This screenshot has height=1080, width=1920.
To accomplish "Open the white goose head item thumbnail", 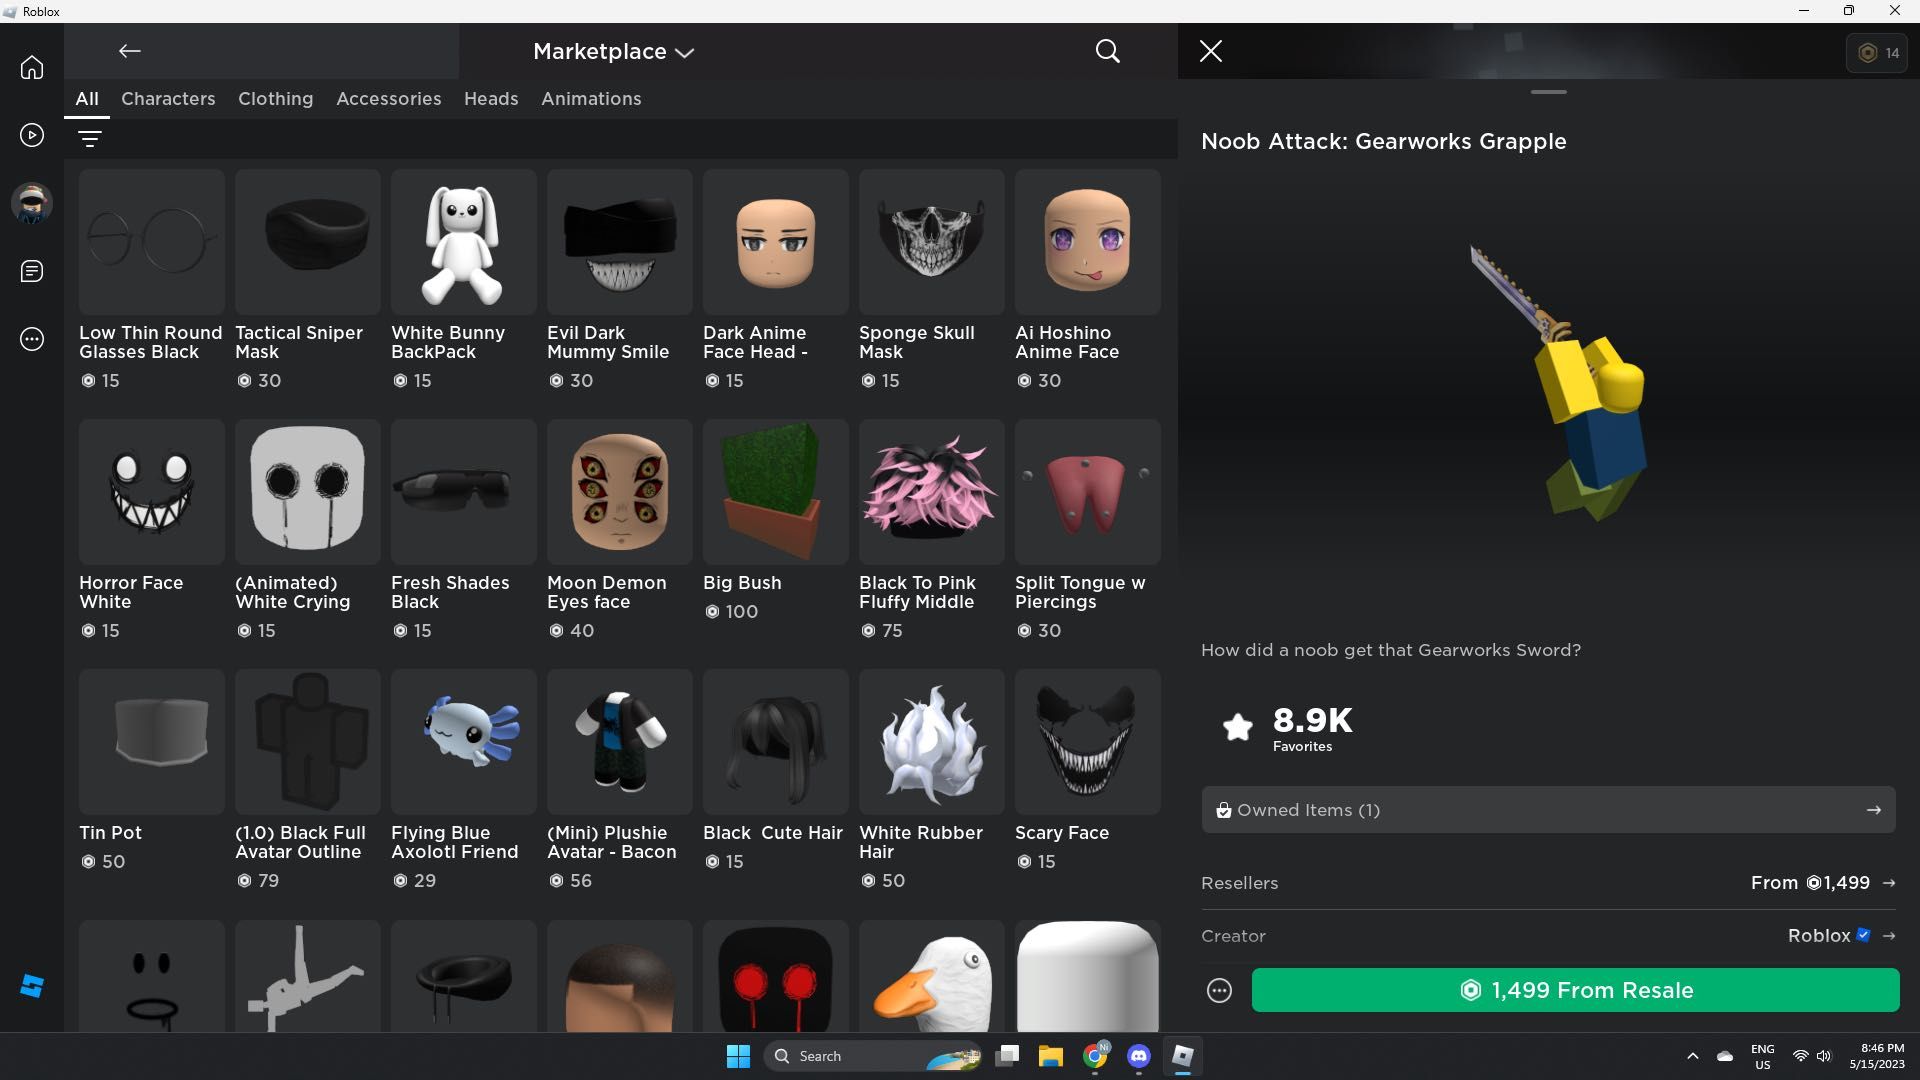I will coord(932,976).
